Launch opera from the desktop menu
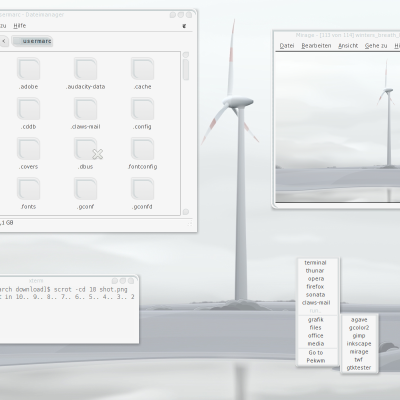Image resolution: width=400 pixels, height=400 pixels. click(315, 279)
